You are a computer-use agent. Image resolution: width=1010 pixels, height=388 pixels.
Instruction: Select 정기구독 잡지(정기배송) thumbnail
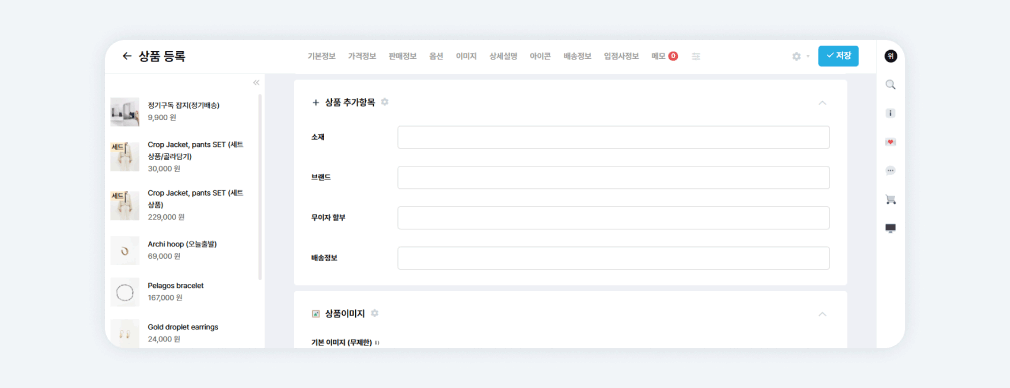tap(124, 112)
